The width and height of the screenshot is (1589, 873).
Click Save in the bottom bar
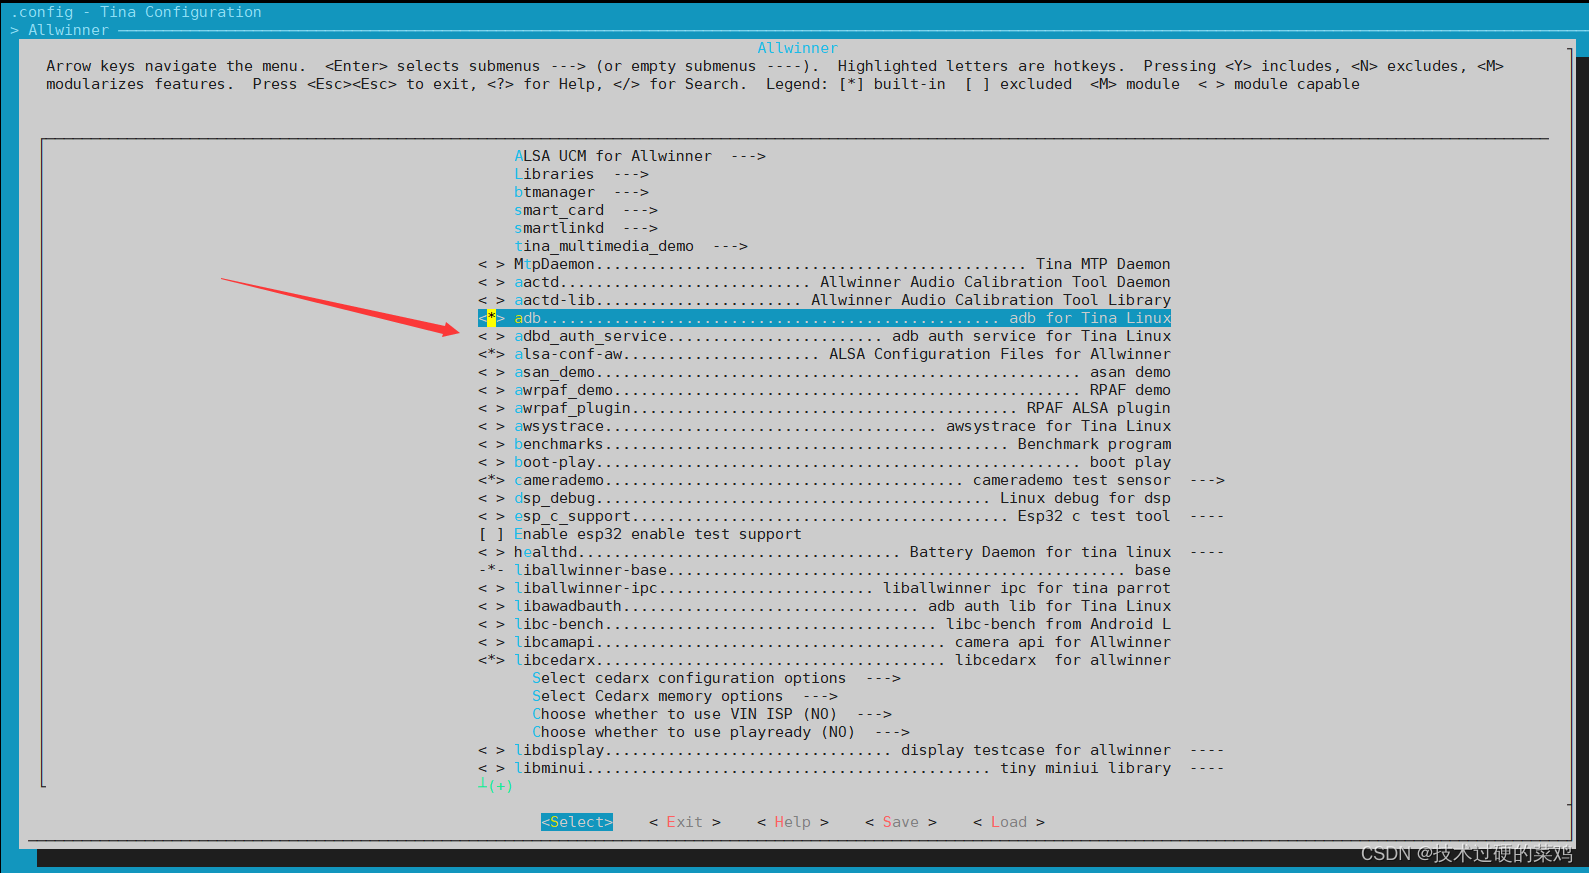pyautogui.click(x=900, y=822)
